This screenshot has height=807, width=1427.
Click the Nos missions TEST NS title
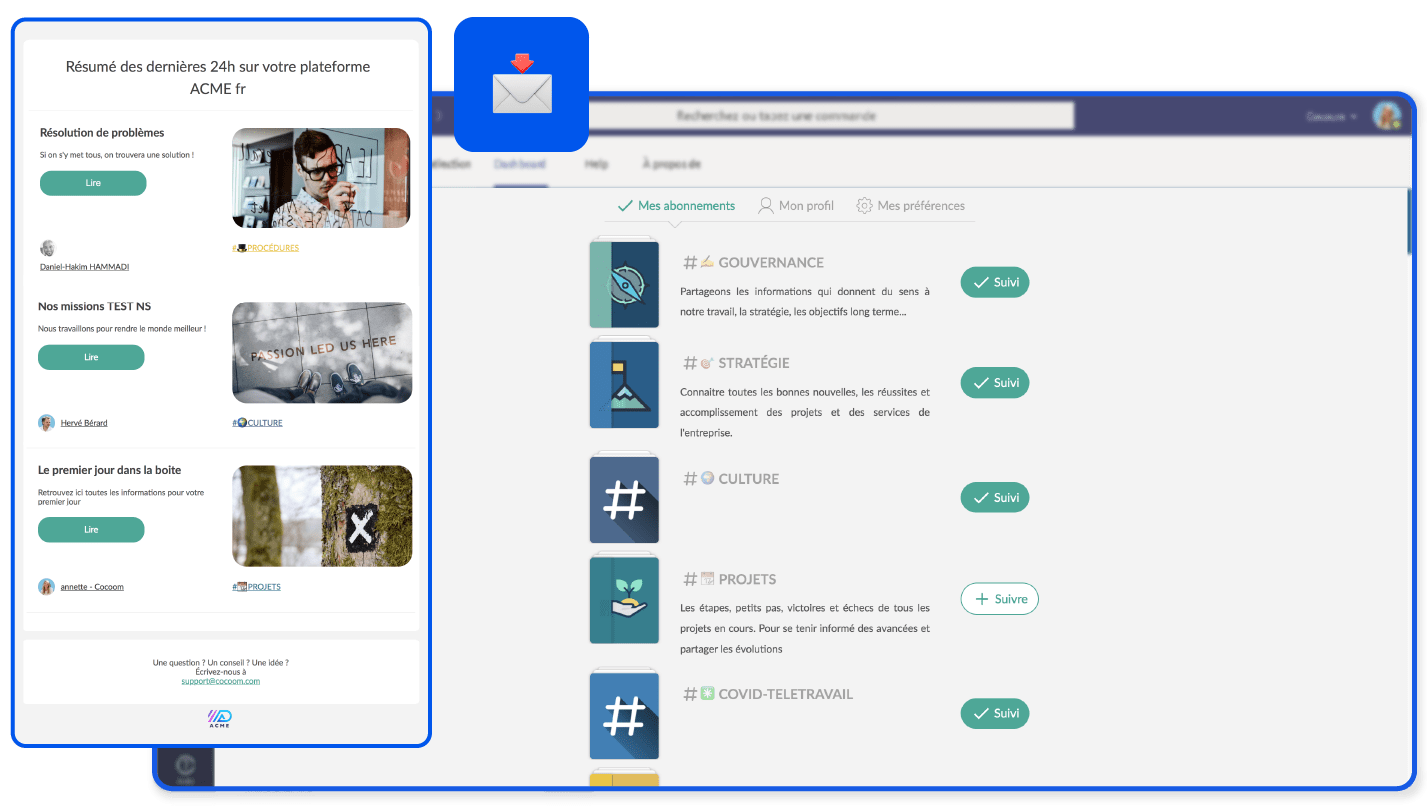coord(95,306)
